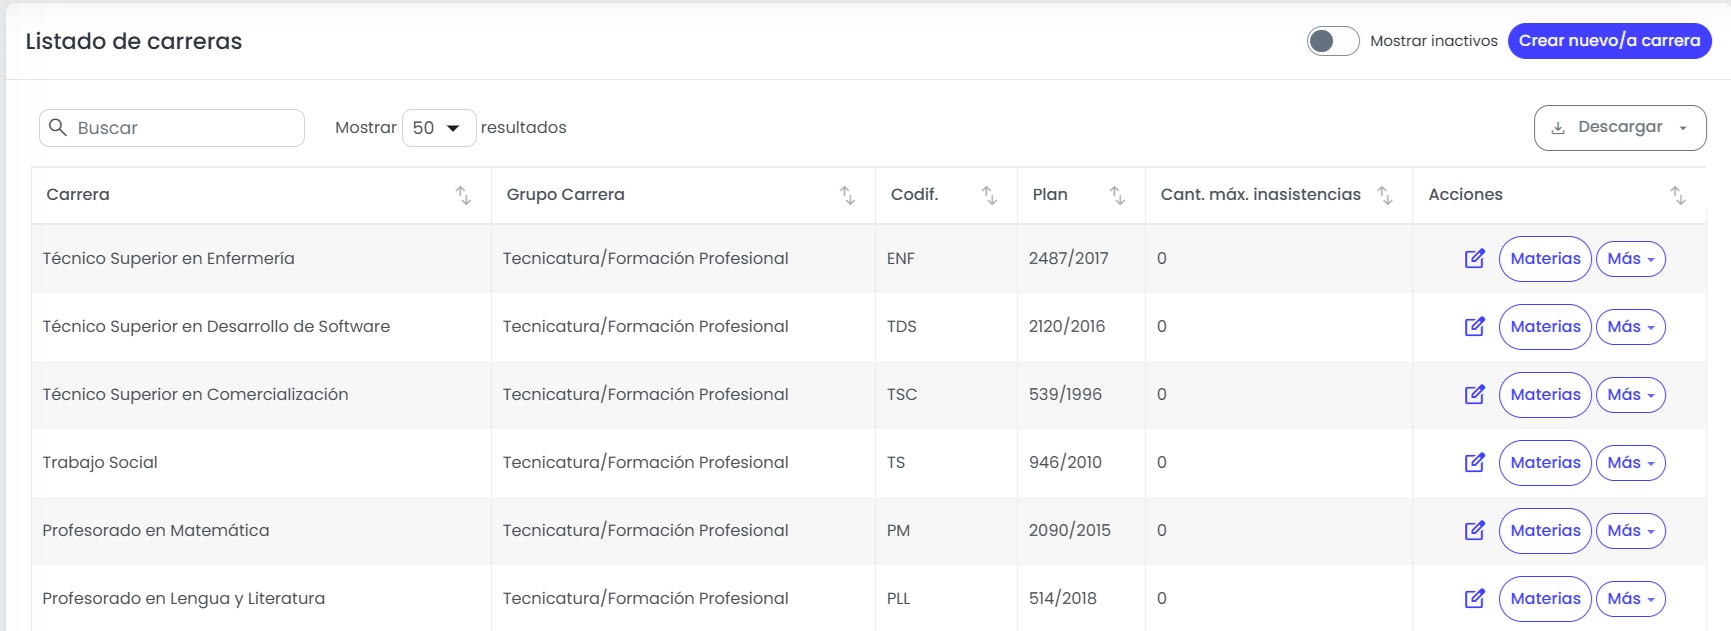
Task: Click the Profesorado en Matemática name
Action: point(156,531)
